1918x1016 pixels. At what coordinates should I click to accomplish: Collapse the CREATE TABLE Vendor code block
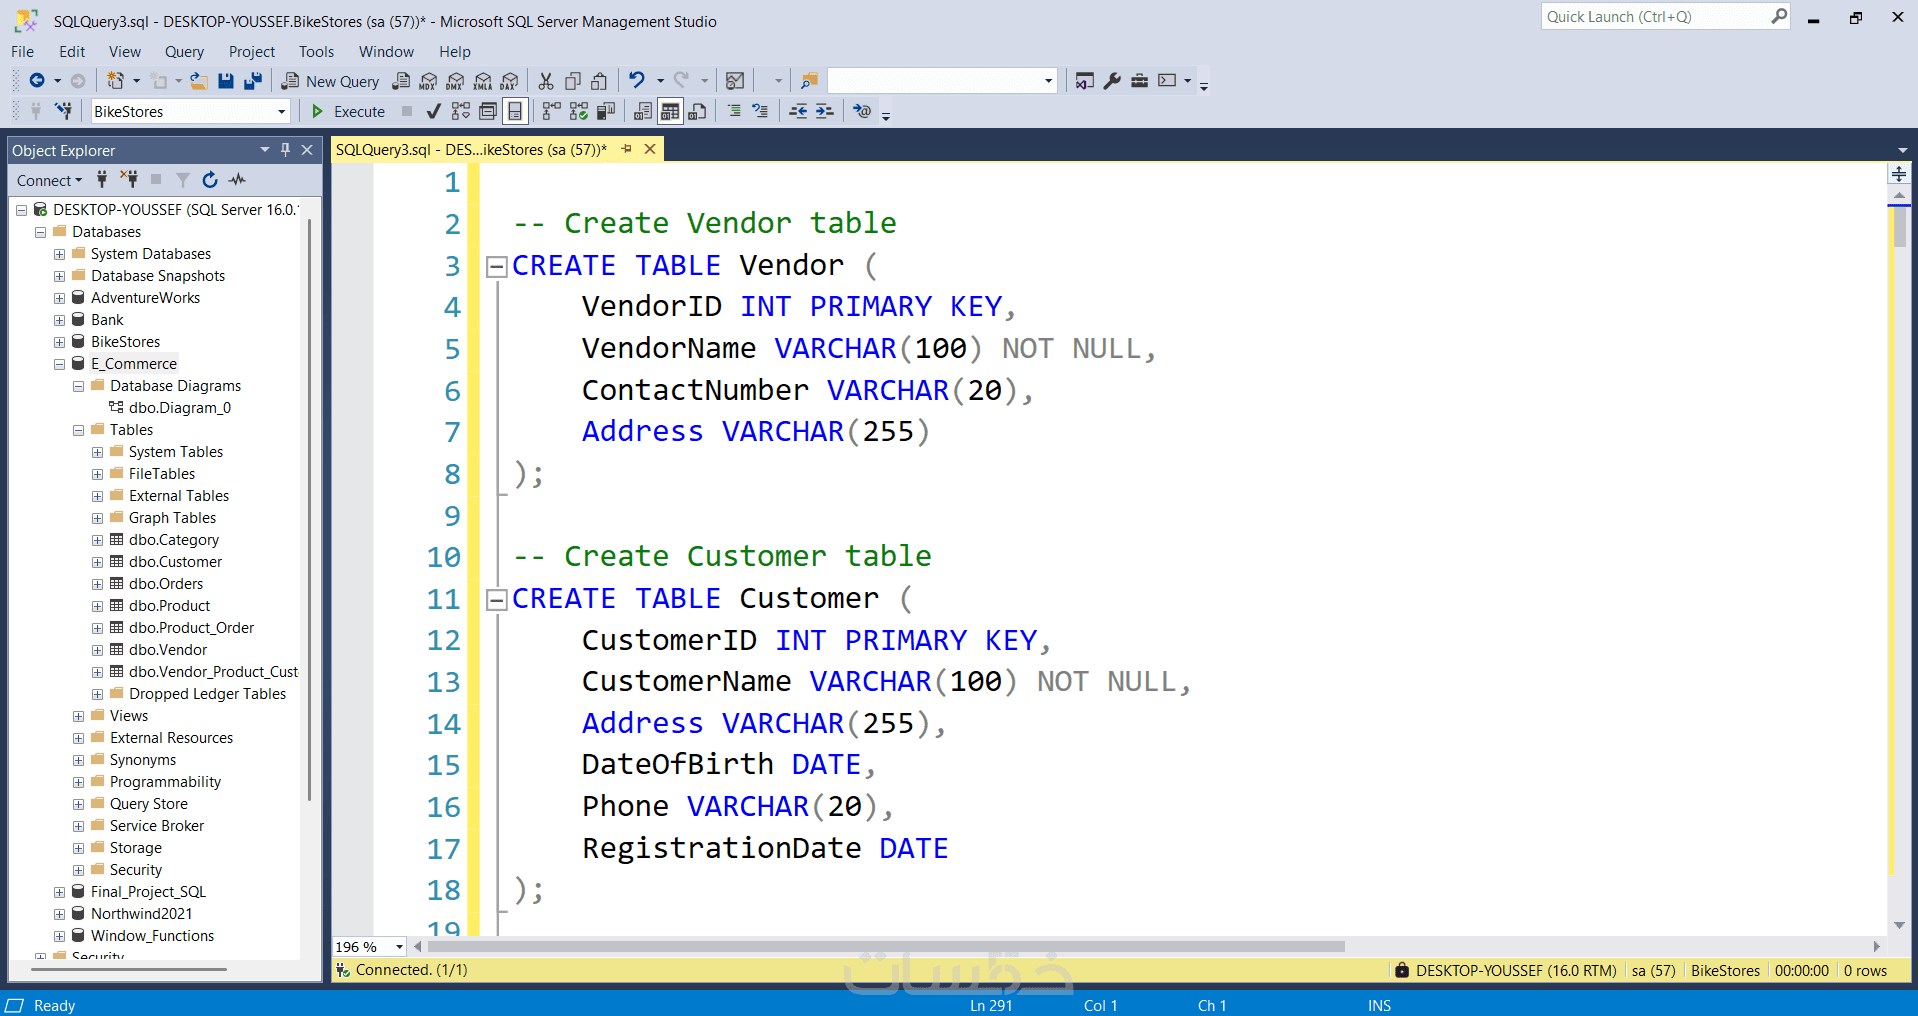[496, 266]
